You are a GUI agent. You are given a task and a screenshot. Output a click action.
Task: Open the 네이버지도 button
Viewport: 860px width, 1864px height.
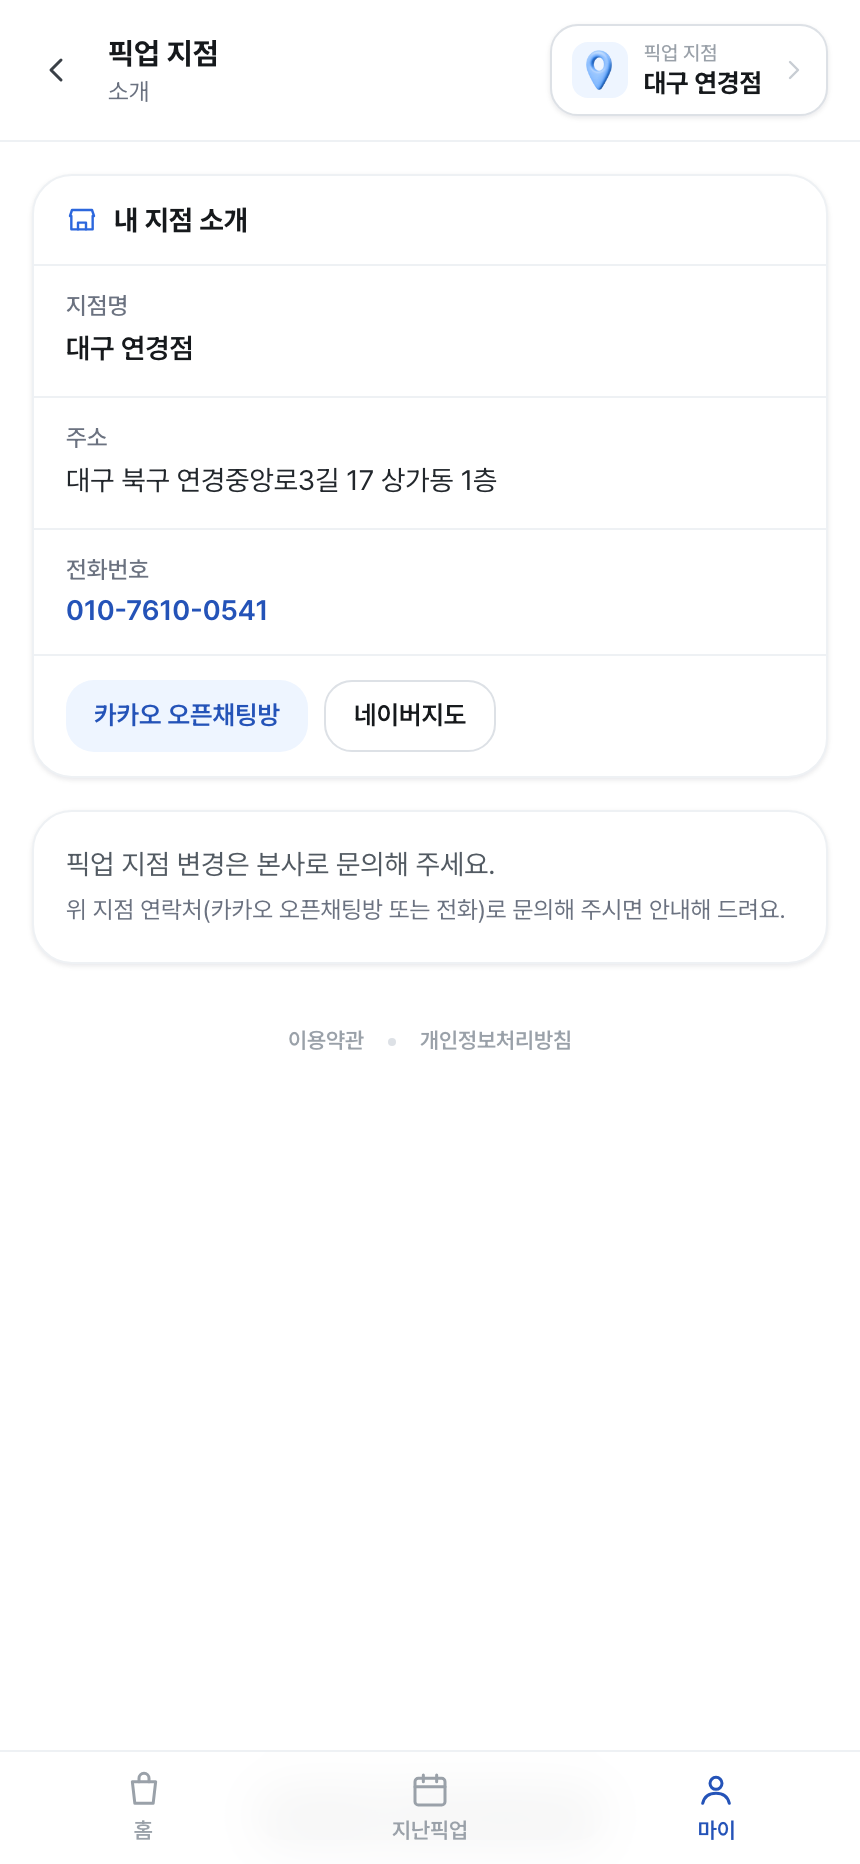point(410,715)
